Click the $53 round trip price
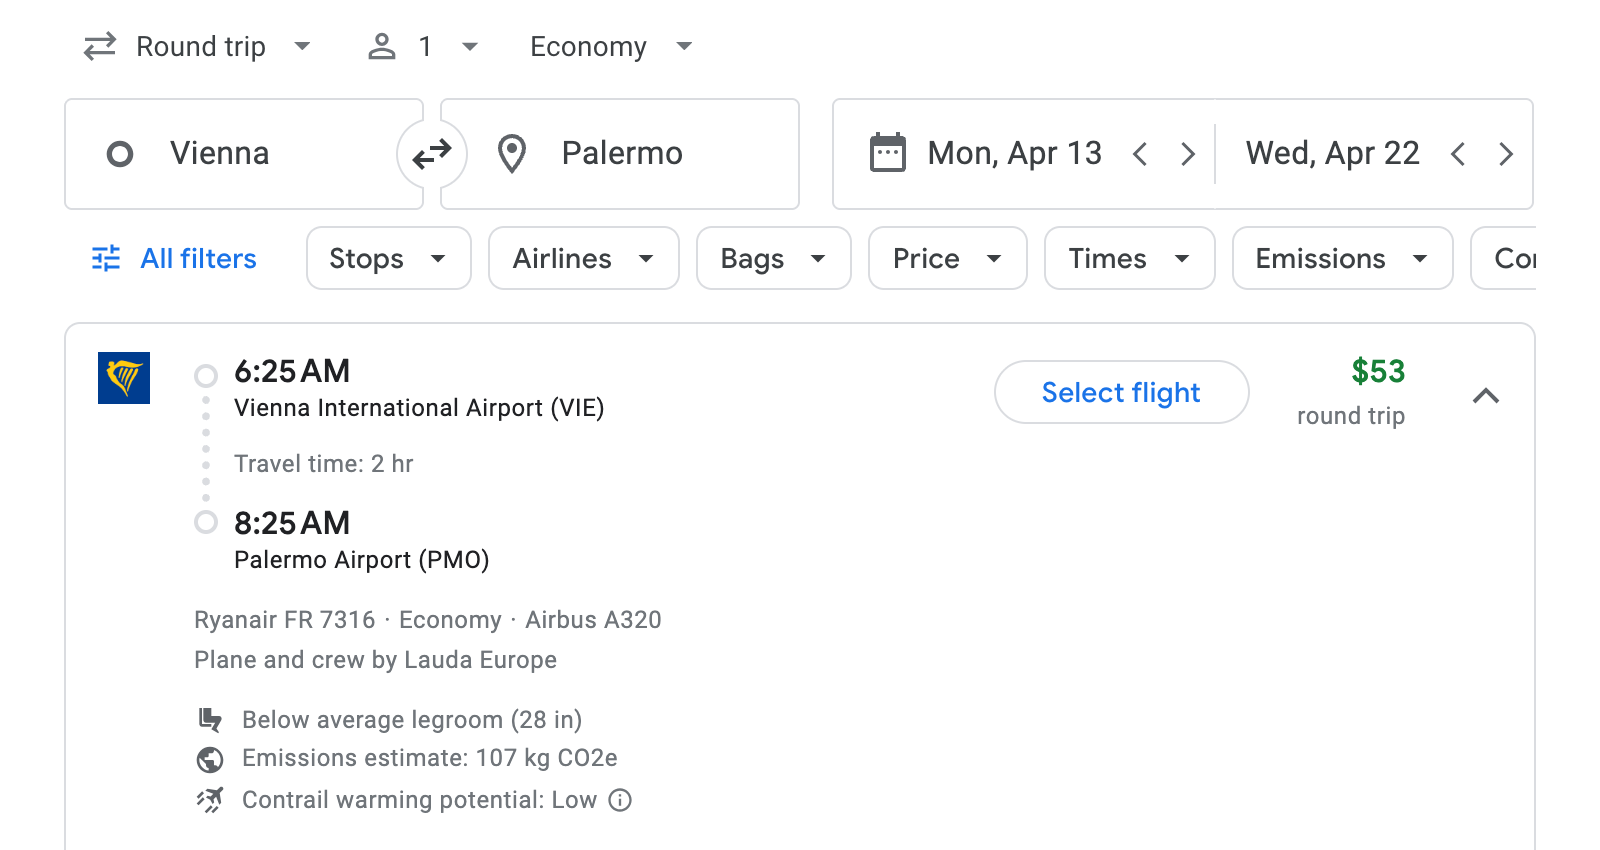 [1378, 371]
